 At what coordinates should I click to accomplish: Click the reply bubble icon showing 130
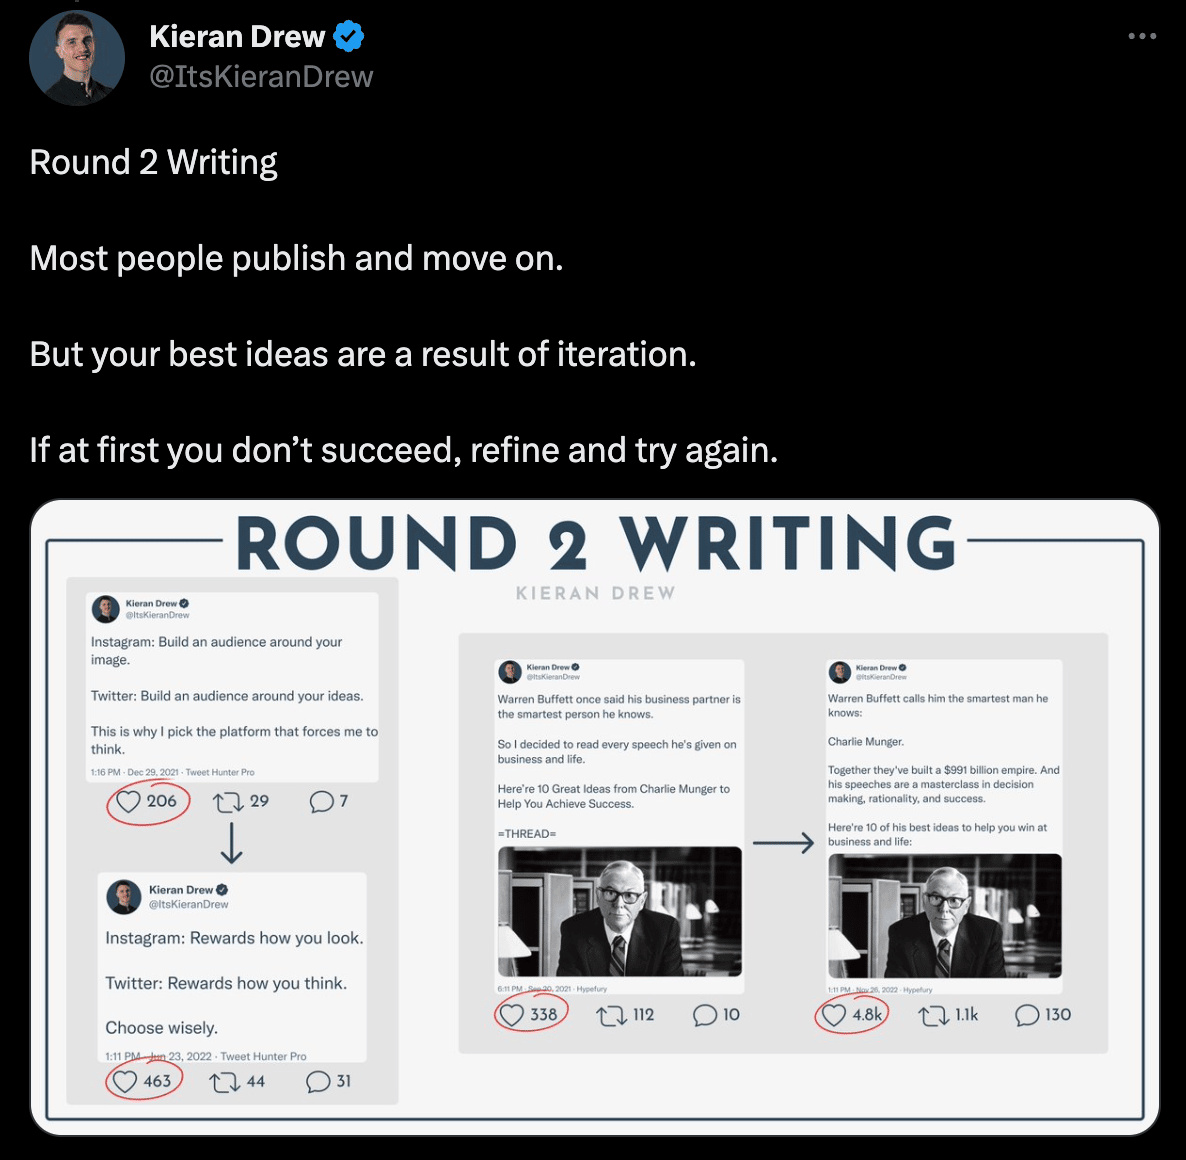[1027, 1016]
